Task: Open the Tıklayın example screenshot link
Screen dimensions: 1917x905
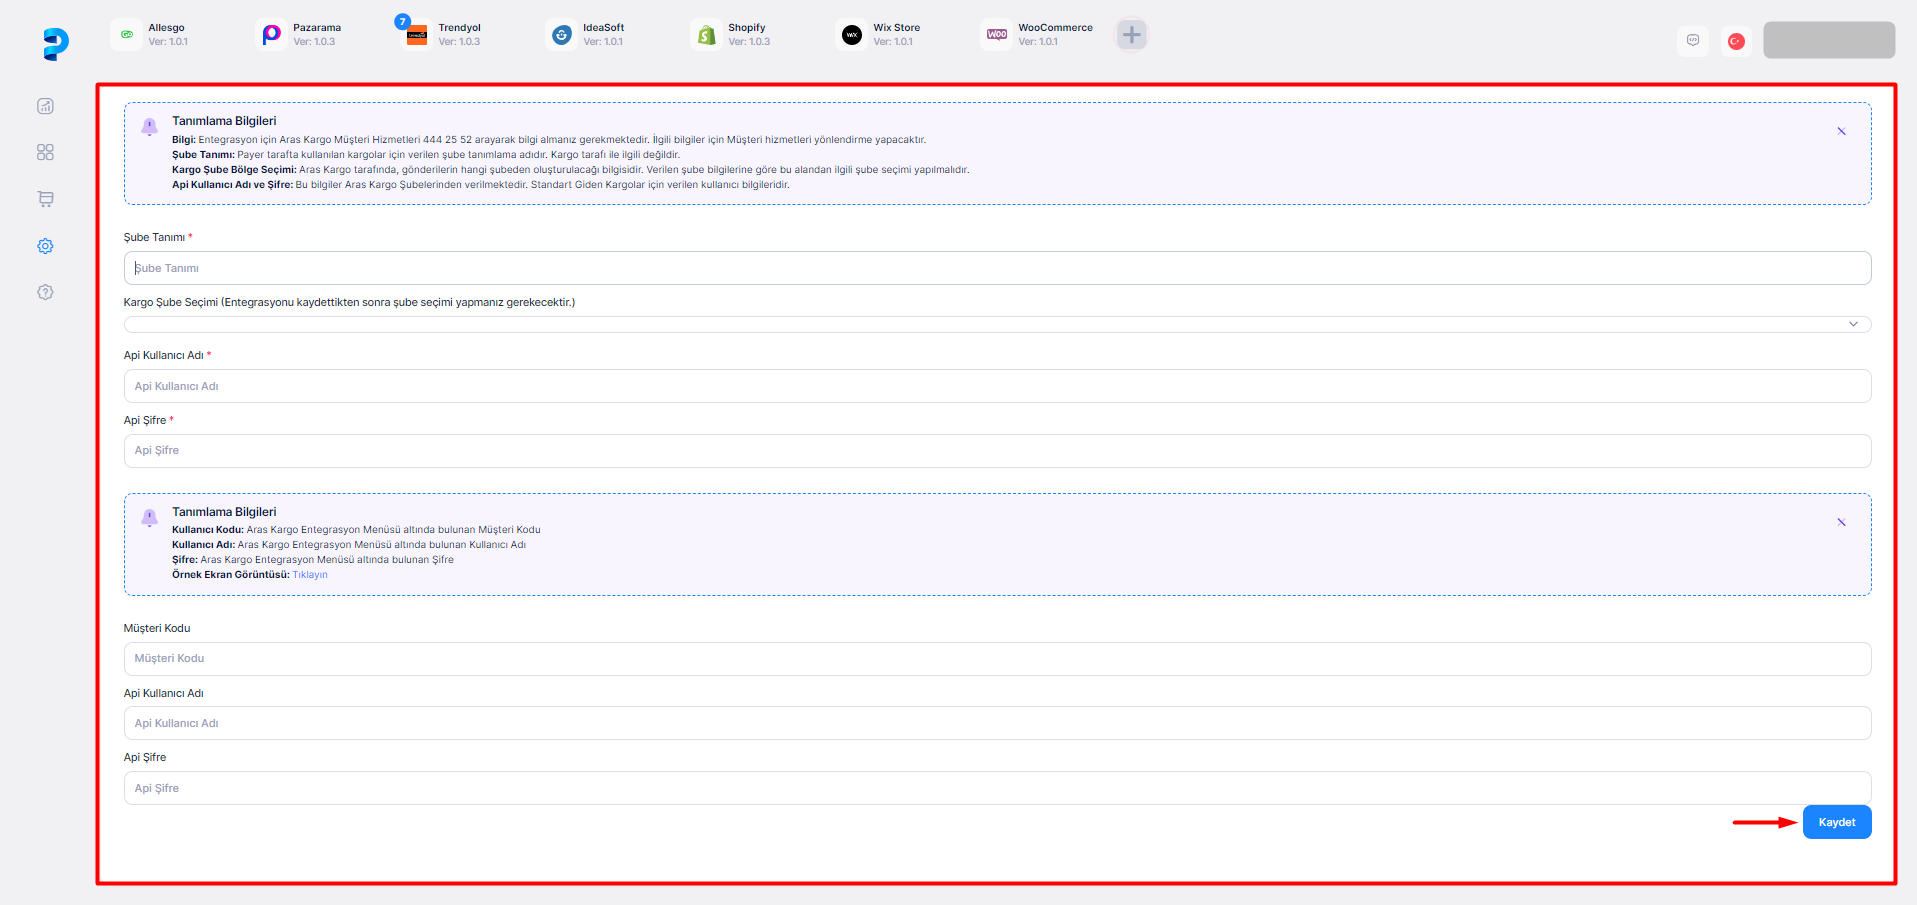Action: 310,575
